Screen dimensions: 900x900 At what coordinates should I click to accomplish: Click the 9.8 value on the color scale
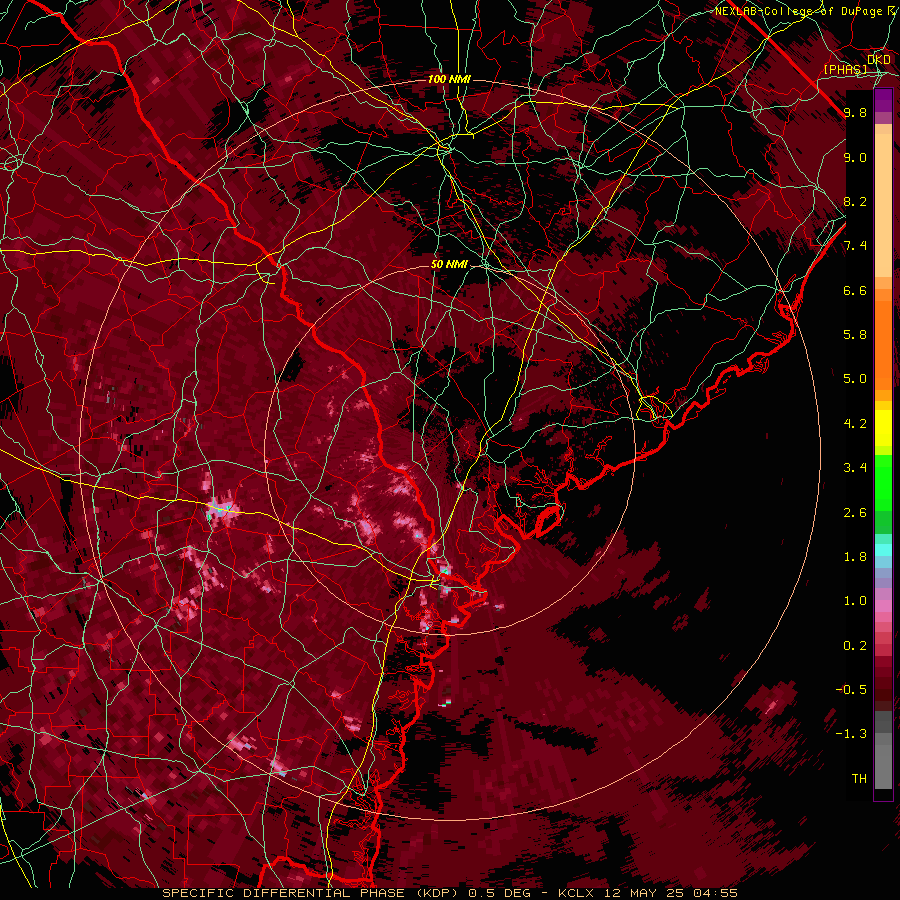click(855, 112)
